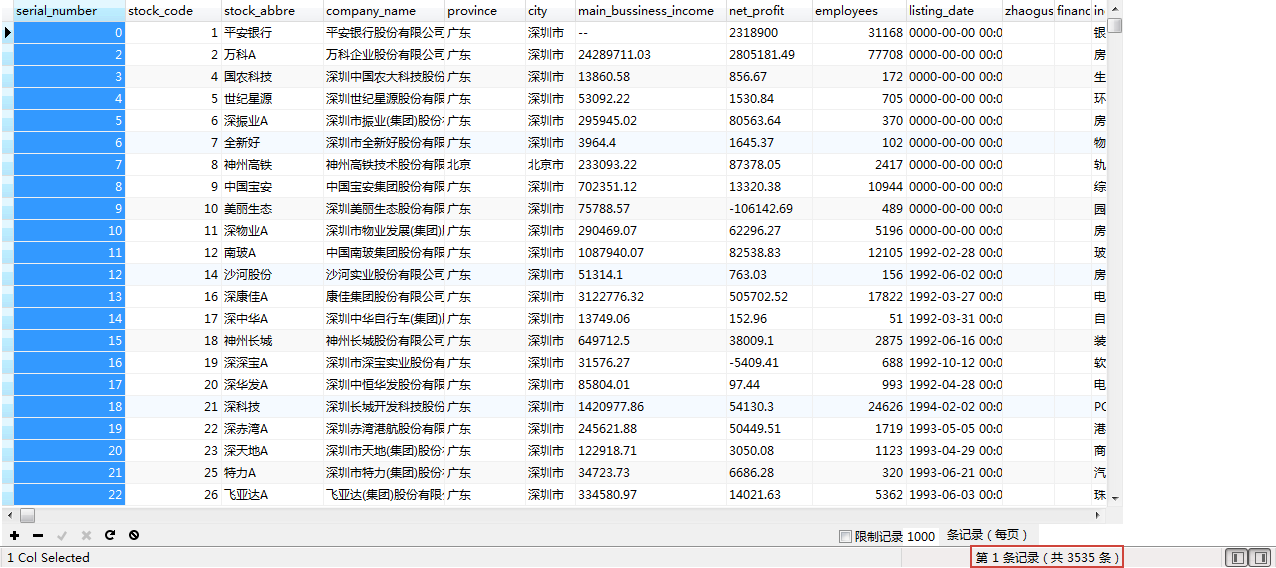Click the stock_abbre cell 沙河股份
1276x568 pixels.
(x=273, y=275)
